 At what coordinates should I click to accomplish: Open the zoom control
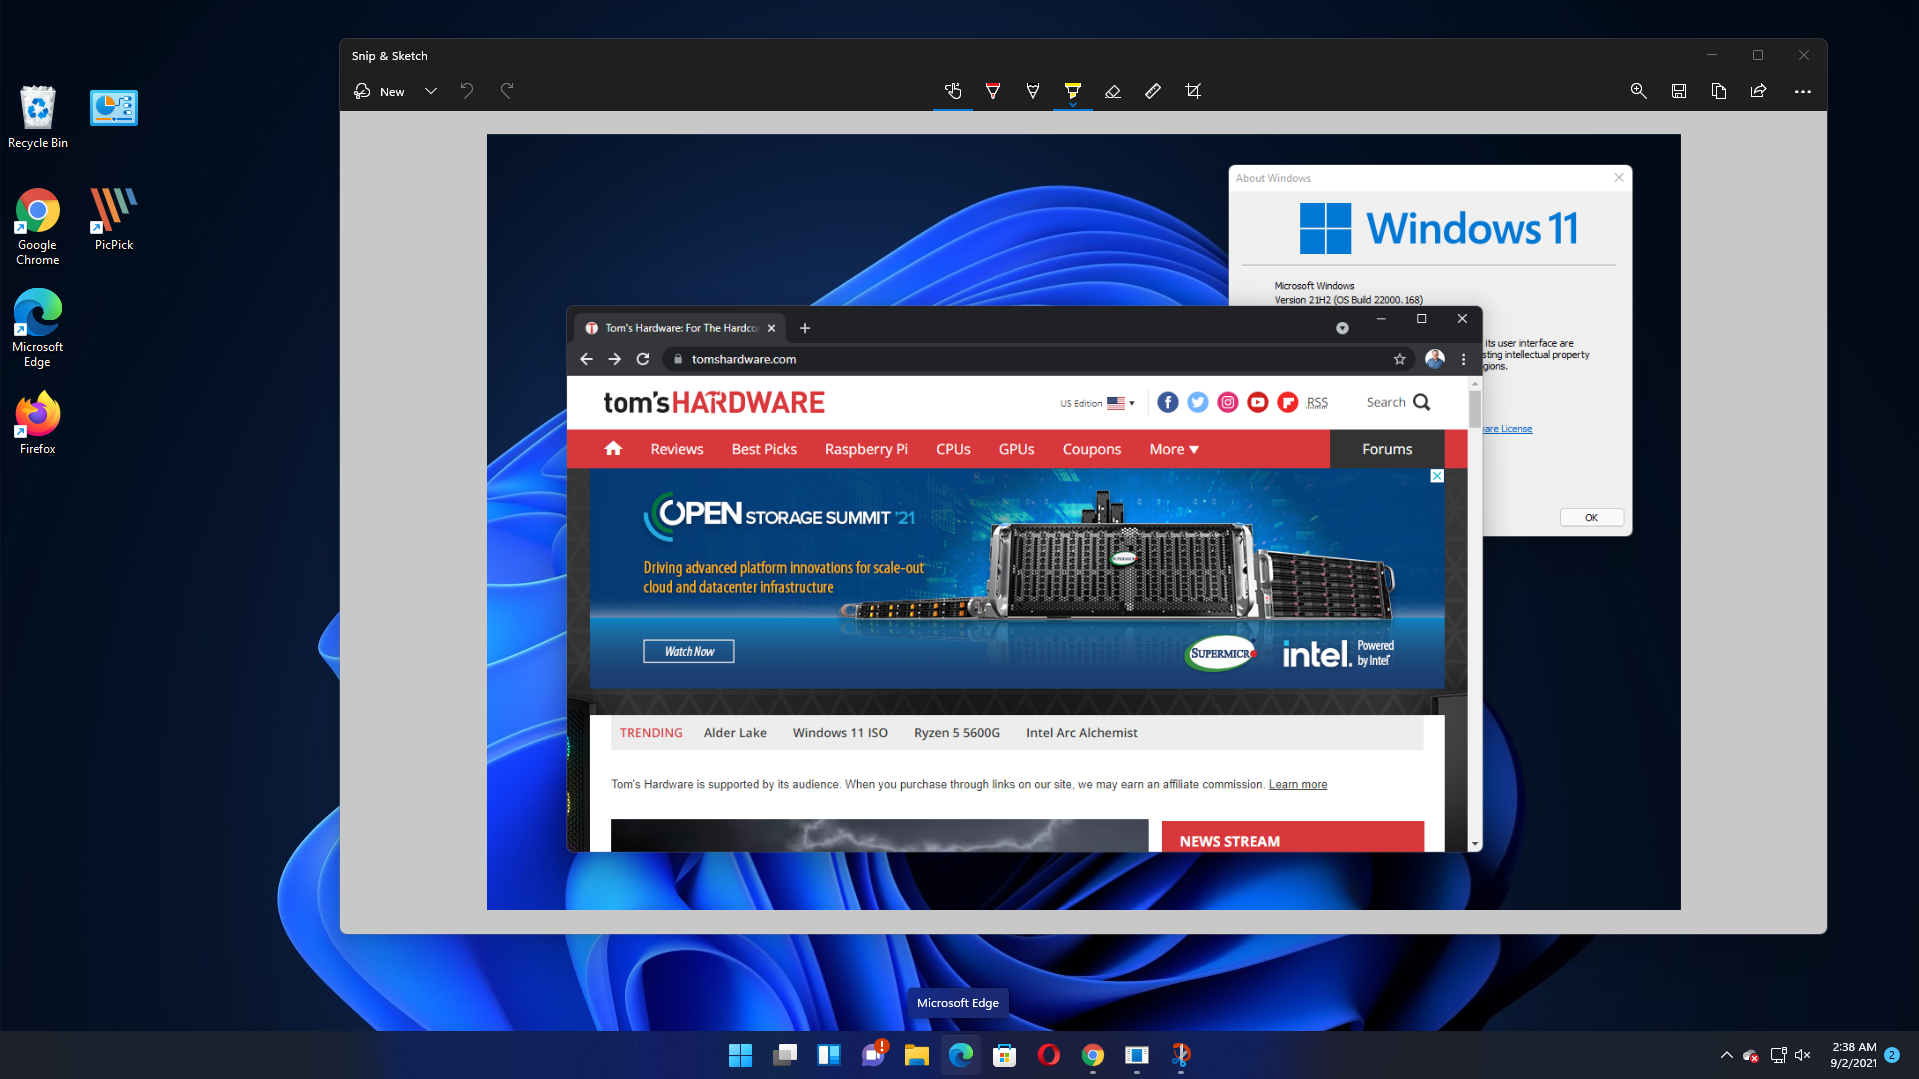[1638, 91]
